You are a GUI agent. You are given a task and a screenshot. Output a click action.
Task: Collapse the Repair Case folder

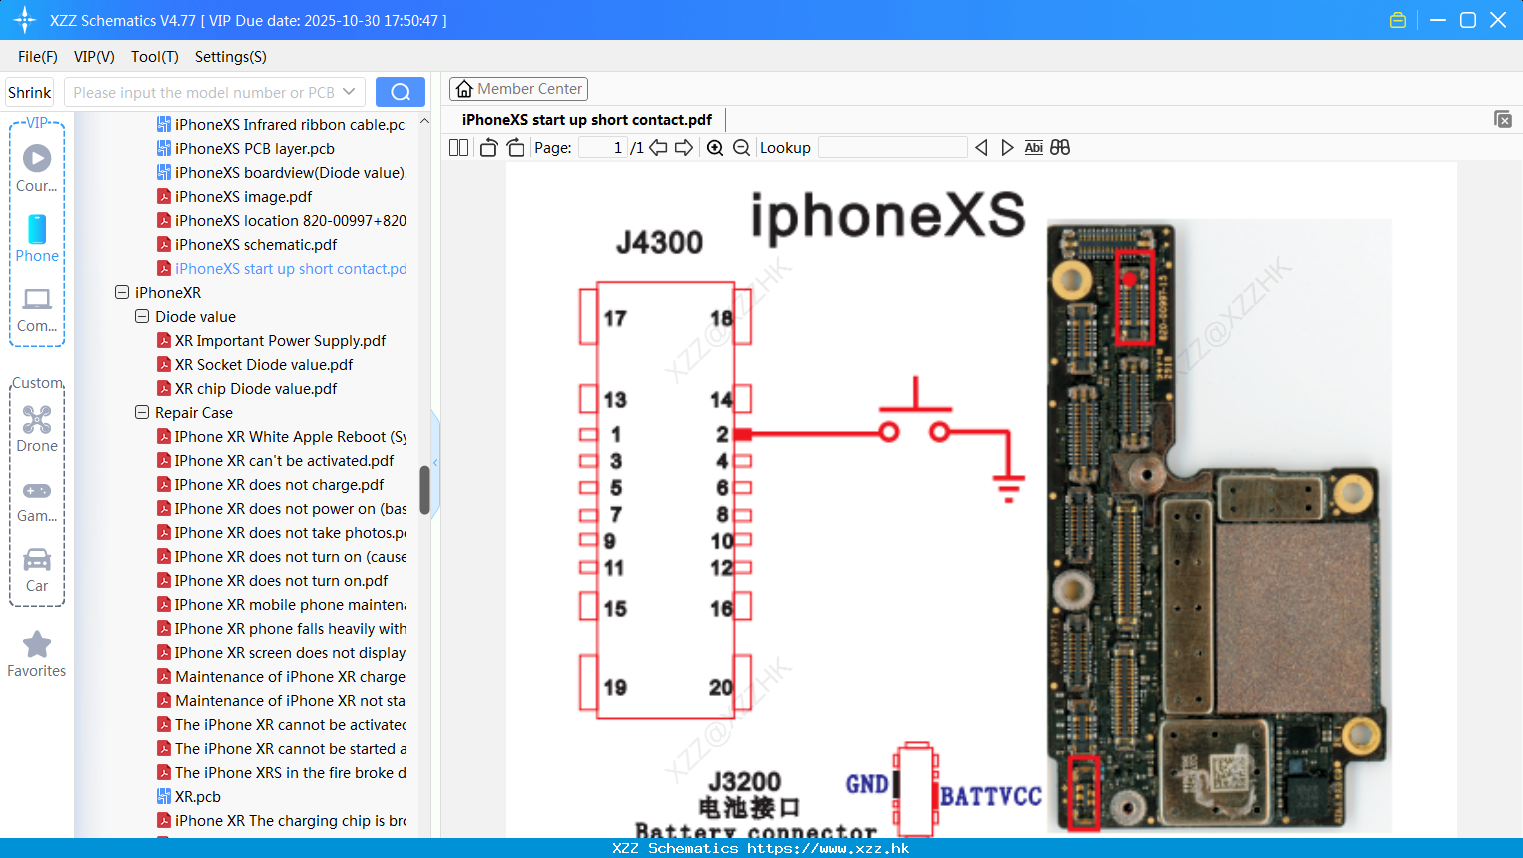click(x=142, y=413)
